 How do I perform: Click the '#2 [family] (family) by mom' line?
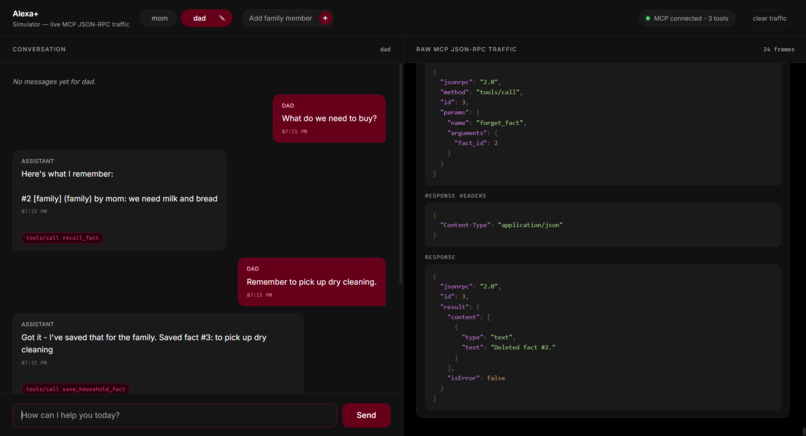tap(119, 198)
